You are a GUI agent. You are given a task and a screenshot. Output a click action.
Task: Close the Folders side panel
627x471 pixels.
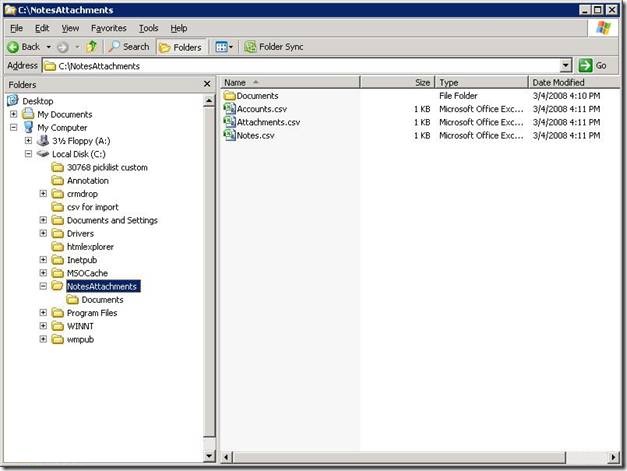(207, 85)
